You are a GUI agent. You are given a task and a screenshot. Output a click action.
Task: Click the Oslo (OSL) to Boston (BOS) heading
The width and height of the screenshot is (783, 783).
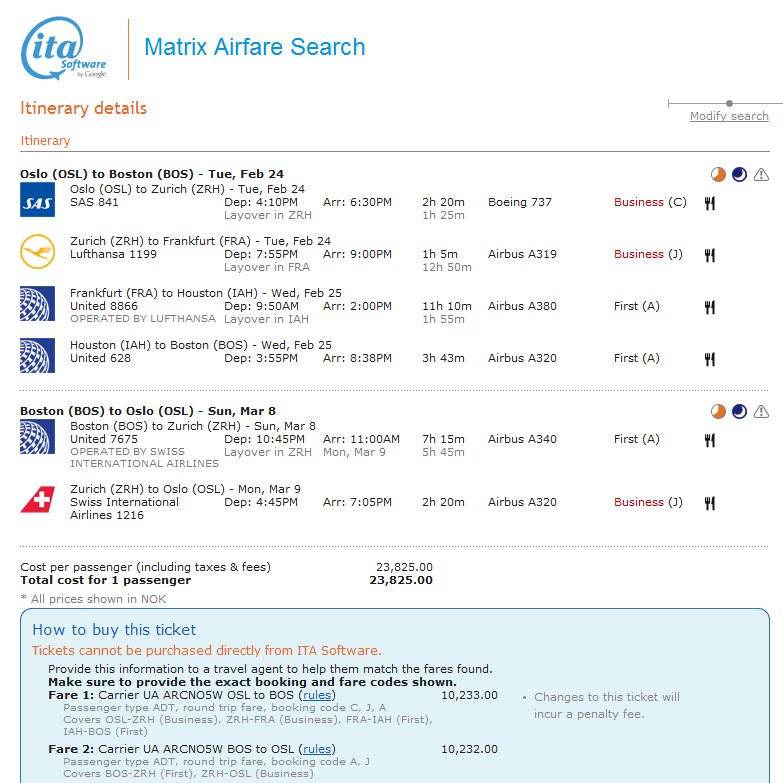(152, 174)
